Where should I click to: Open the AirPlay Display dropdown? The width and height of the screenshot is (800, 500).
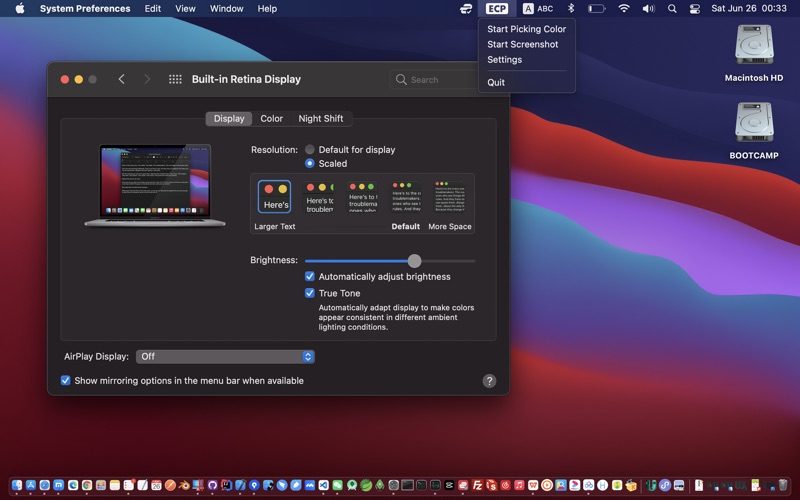[225, 356]
